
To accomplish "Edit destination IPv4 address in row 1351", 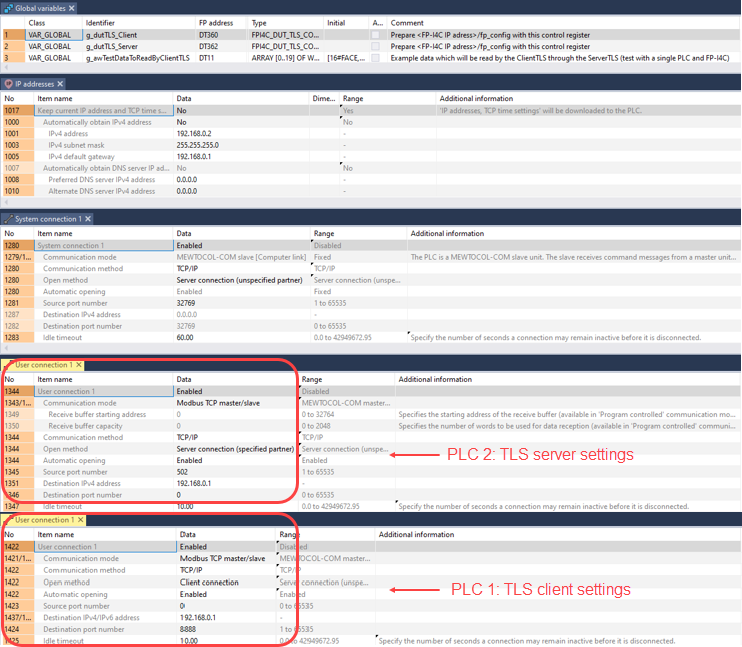I will coord(236,483).
